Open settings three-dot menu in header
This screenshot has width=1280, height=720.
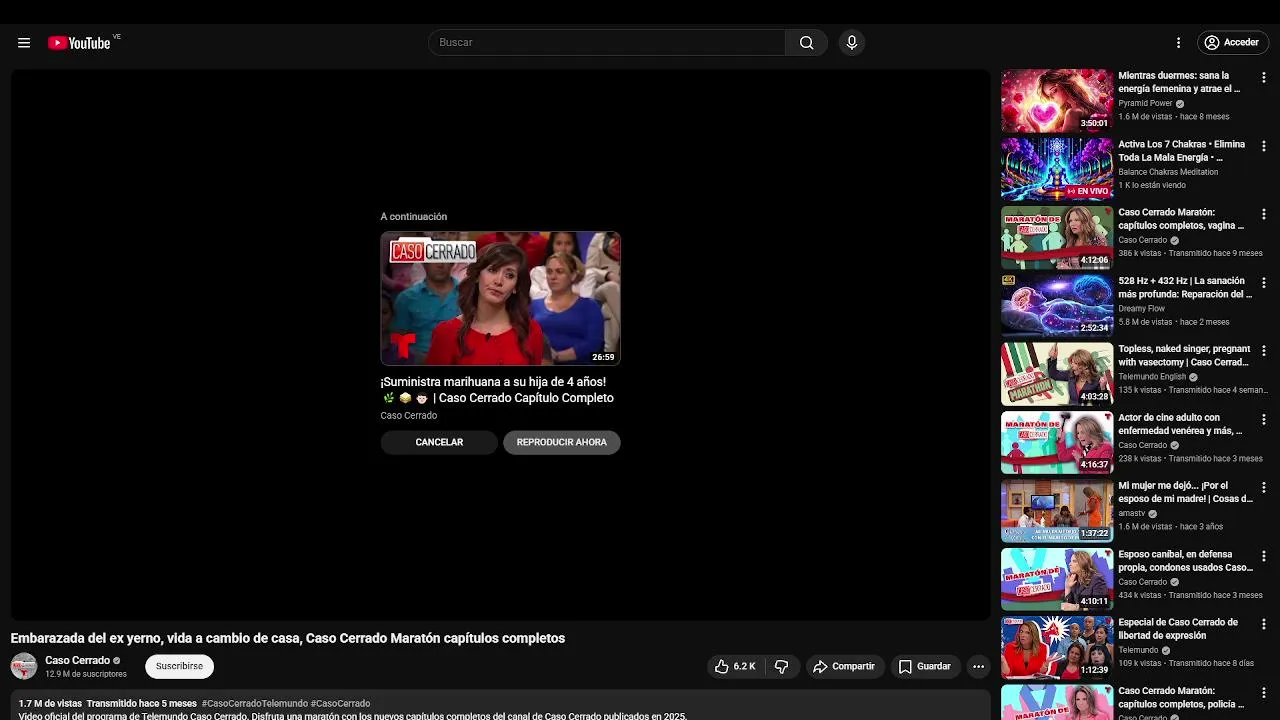click(x=1178, y=43)
